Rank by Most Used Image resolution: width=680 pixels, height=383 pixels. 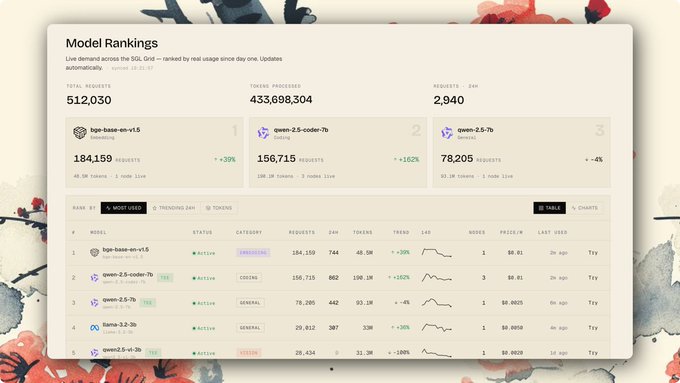(x=124, y=208)
